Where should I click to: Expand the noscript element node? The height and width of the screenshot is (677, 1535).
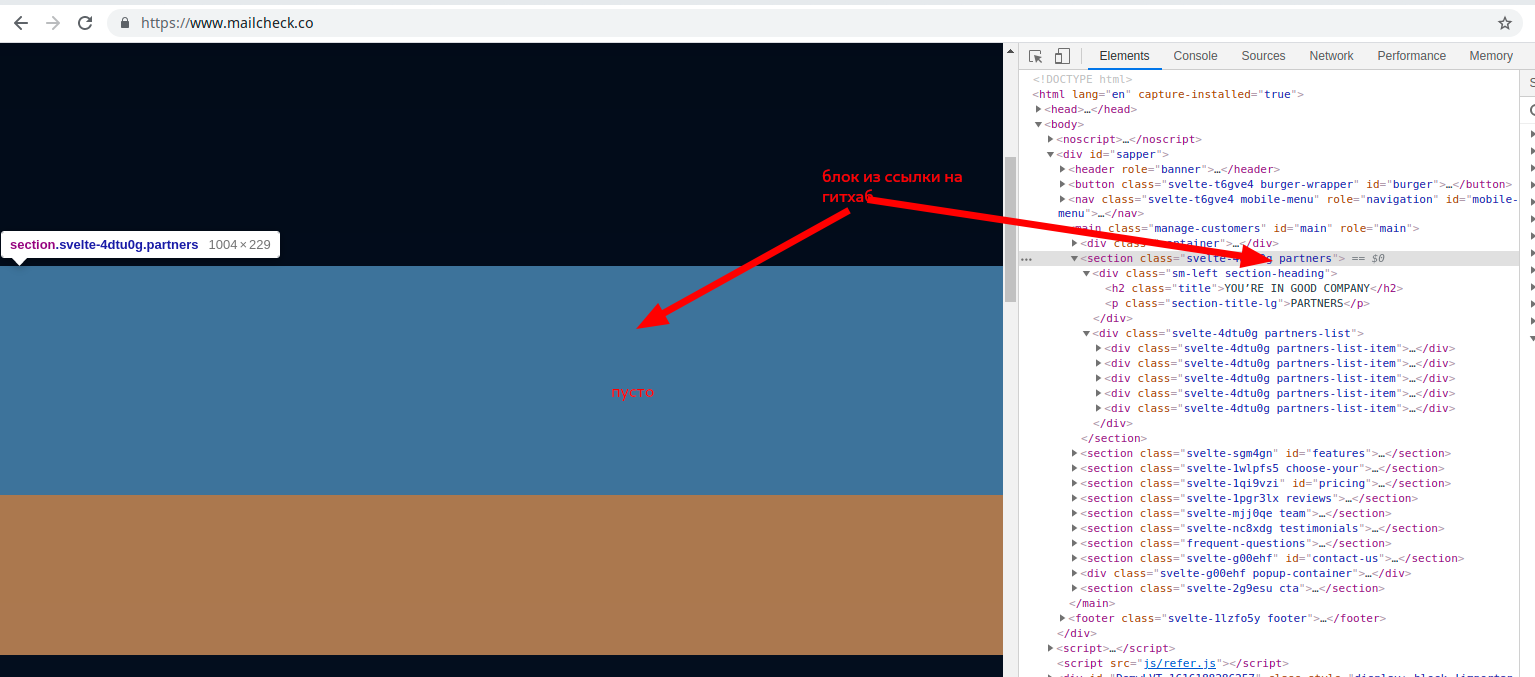(x=1050, y=139)
